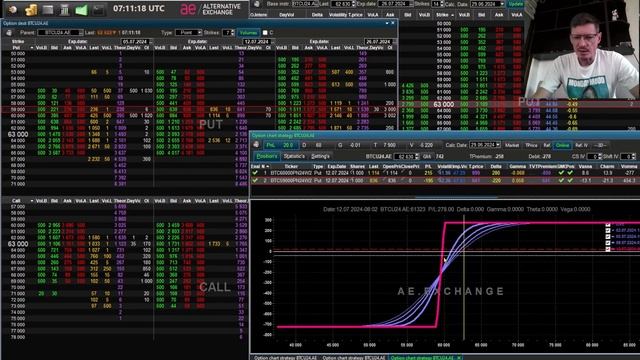Toggle the 05.07.2024 curve checkbox in the chart legend
Viewport: 640px width, 360px height.
pyautogui.click(x=608, y=236)
